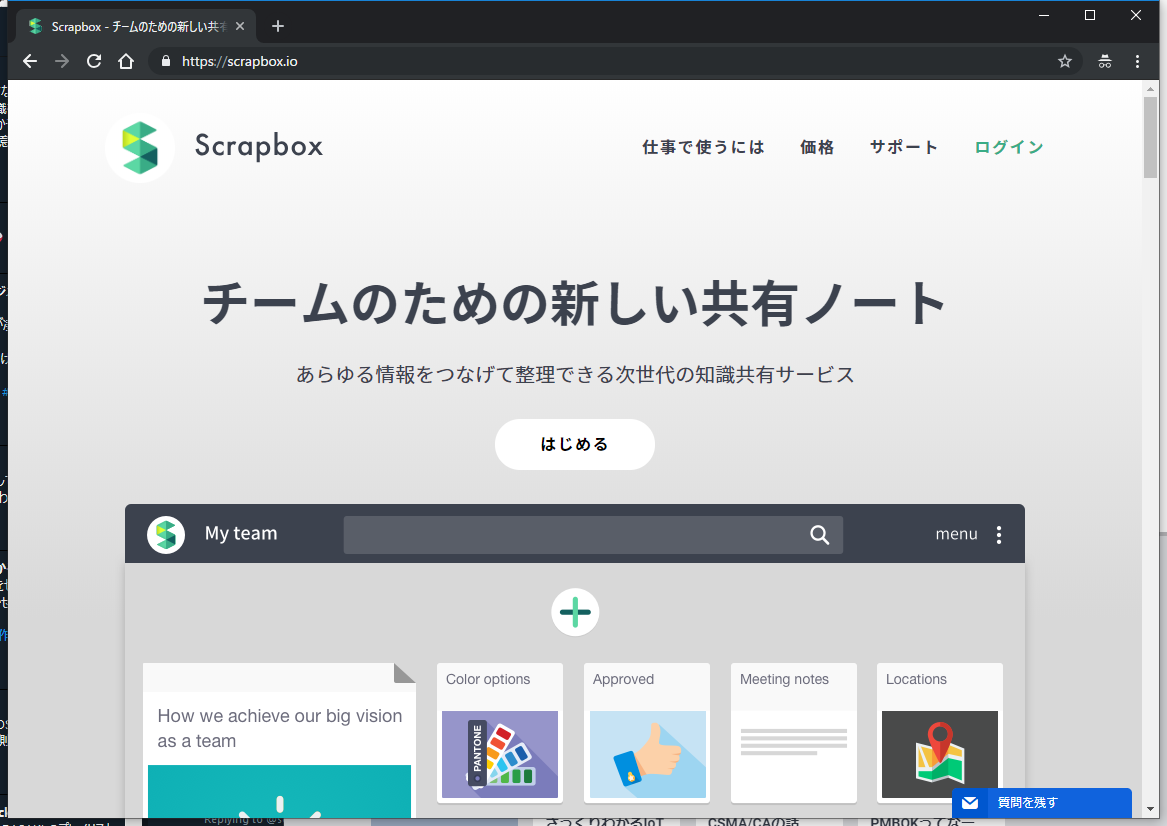Minimize the browser window

click(x=1044, y=15)
